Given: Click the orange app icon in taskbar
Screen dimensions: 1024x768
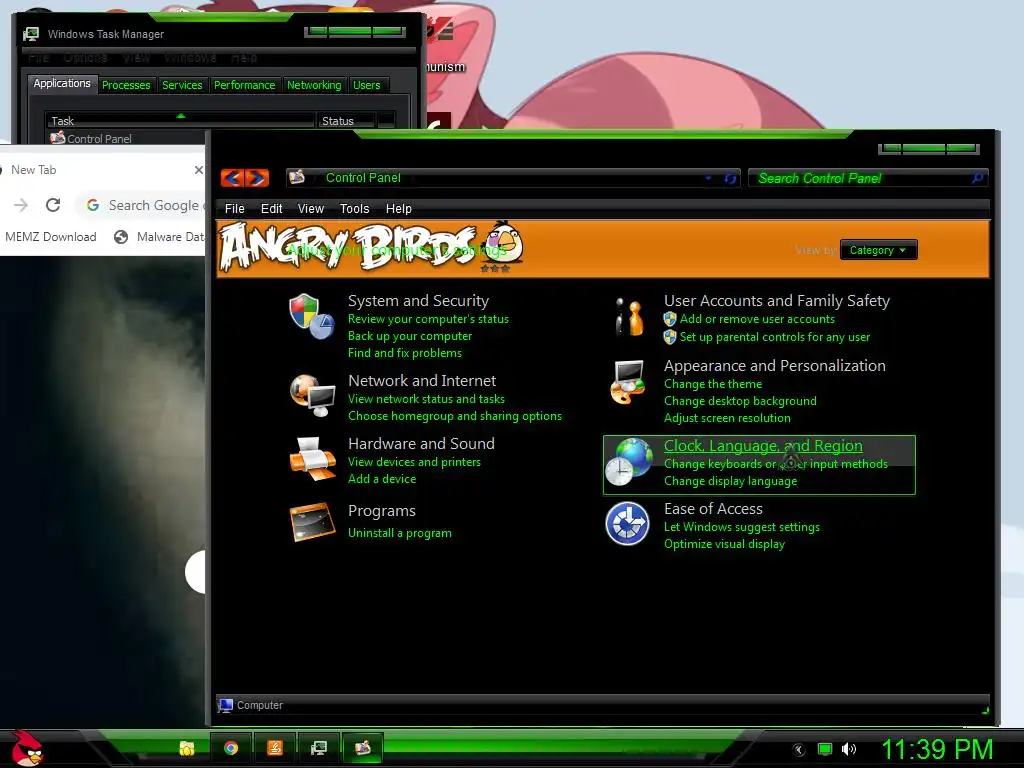Looking at the screenshot, I should point(275,748).
